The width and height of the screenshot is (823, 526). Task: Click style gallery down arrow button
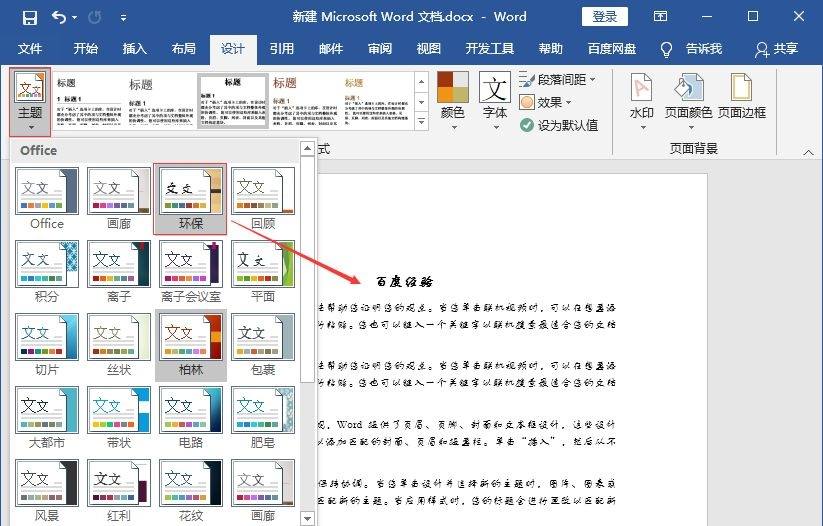click(x=421, y=102)
